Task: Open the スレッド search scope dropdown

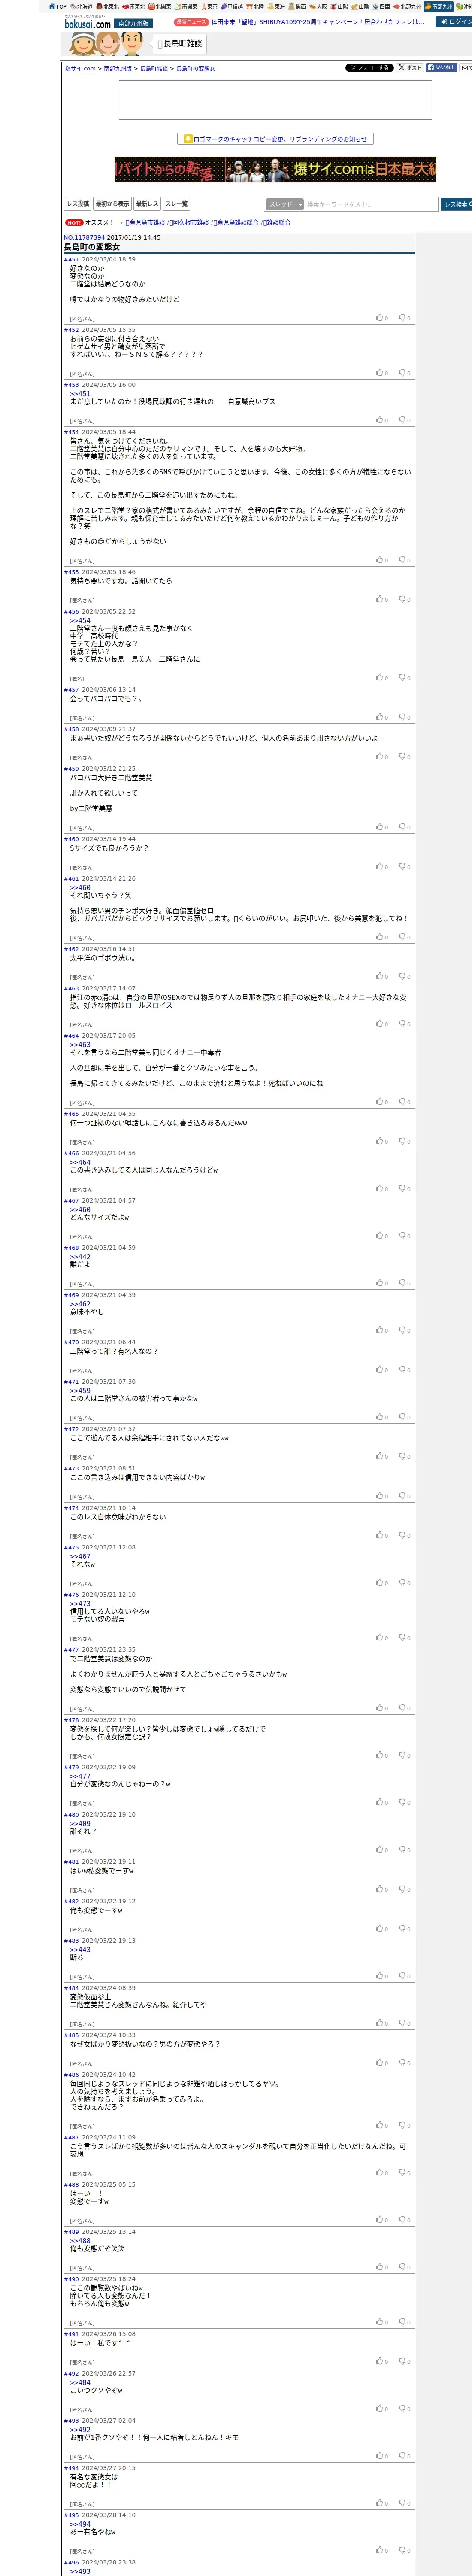Action: 285,204
